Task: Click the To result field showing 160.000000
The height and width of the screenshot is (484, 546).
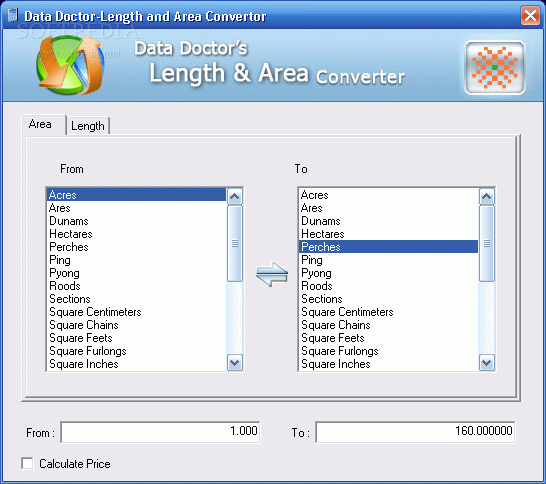Action: click(x=415, y=432)
